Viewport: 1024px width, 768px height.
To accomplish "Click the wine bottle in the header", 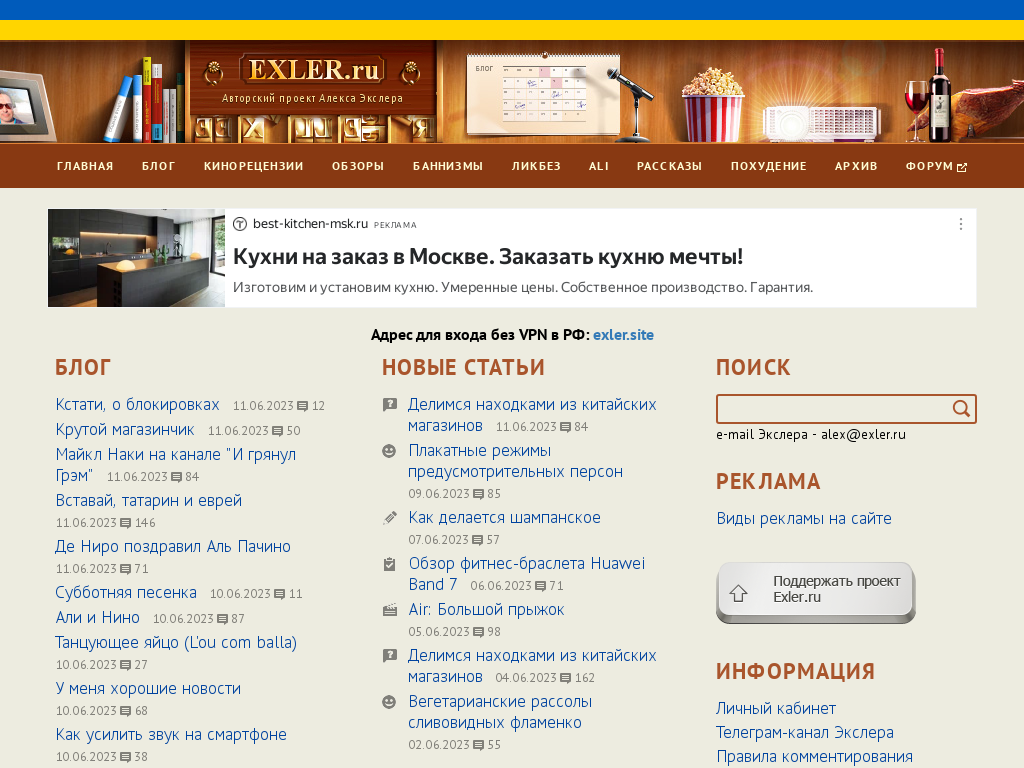I will tap(940, 95).
